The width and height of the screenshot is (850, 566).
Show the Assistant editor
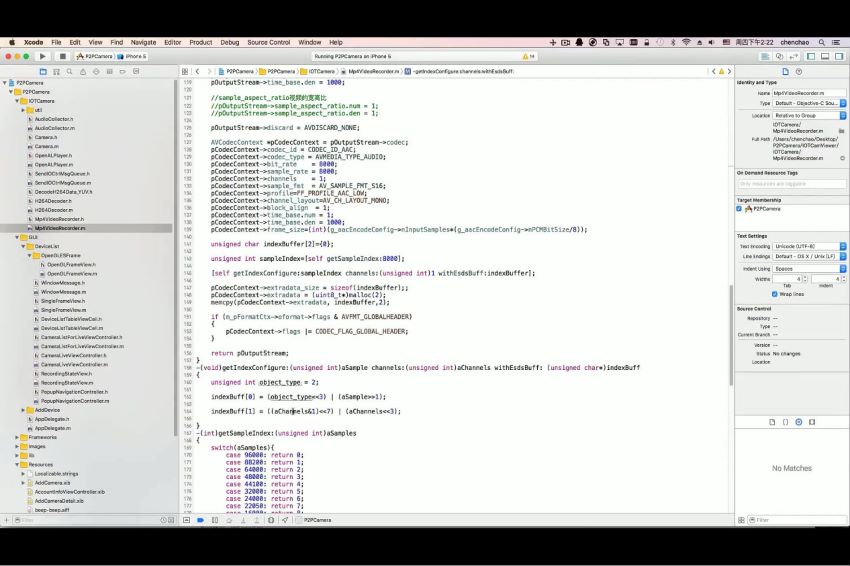pos(780,56)
